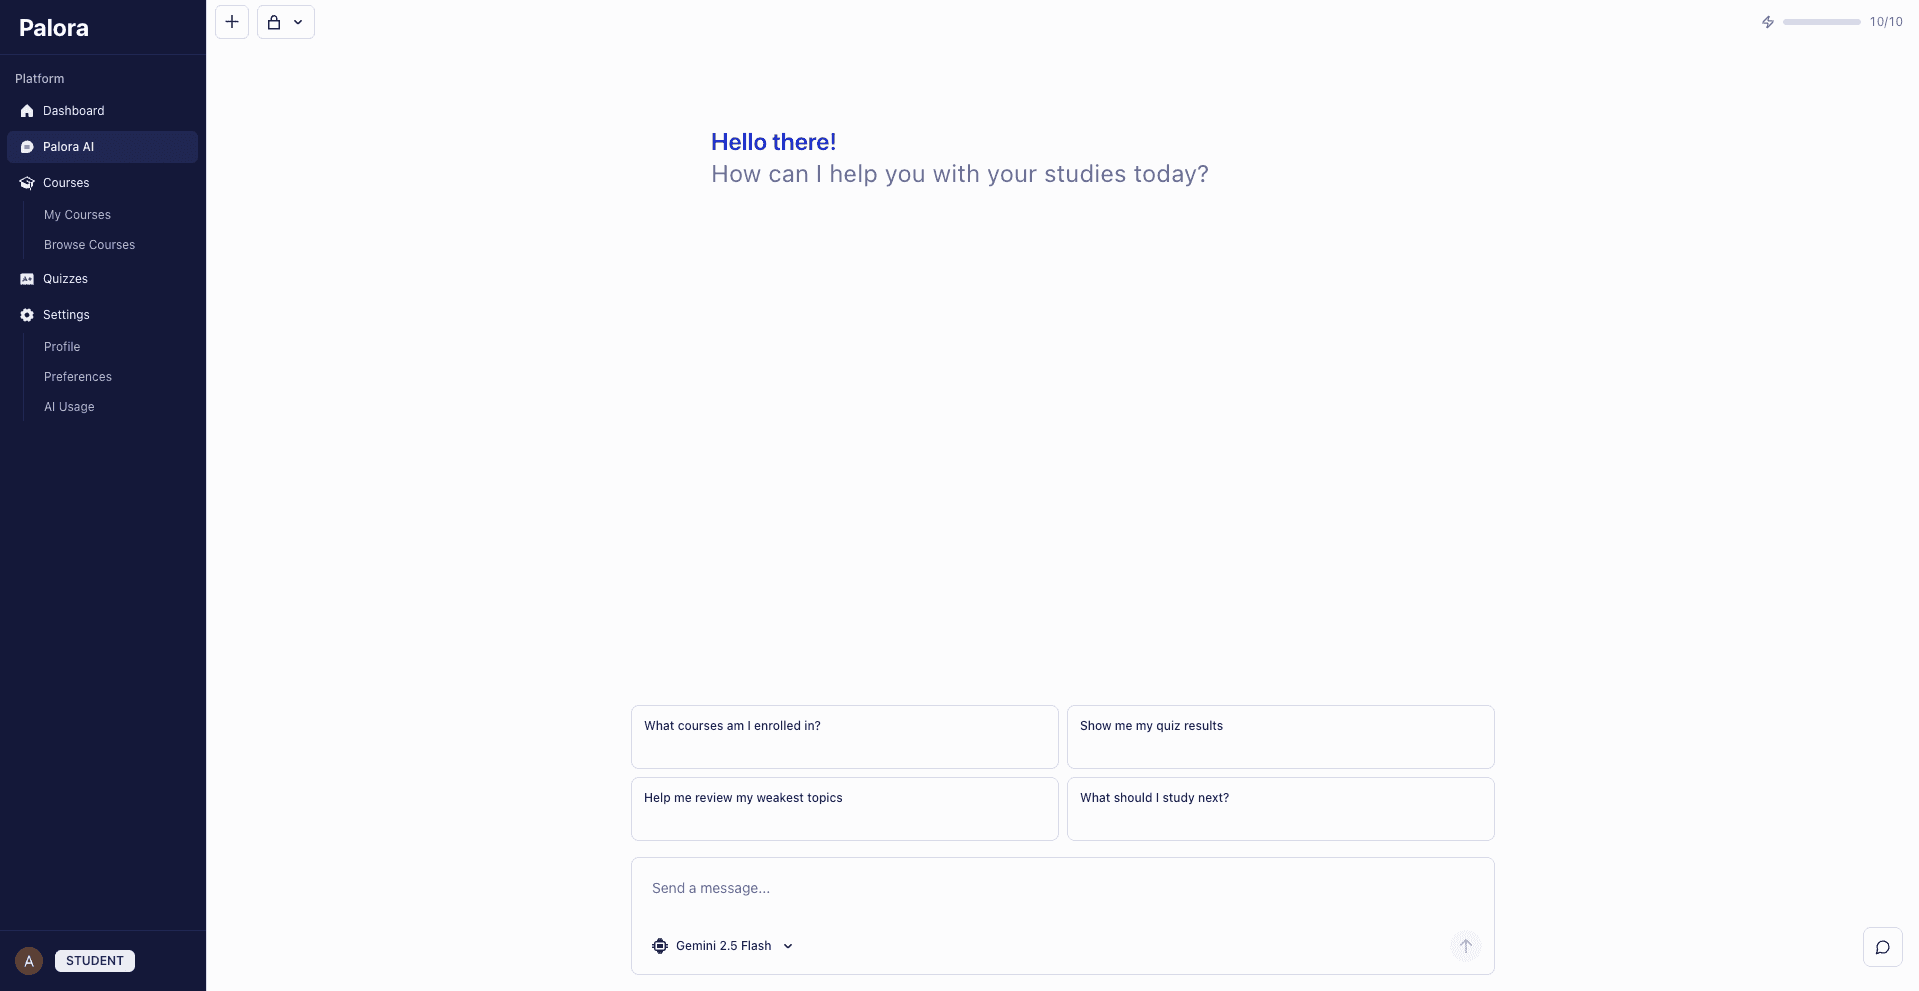The width and height of the screenshot is (1919, 991).
Task: Click the 'What courses am I enrolled in?' suggestion
Action: tap(843, 737)
